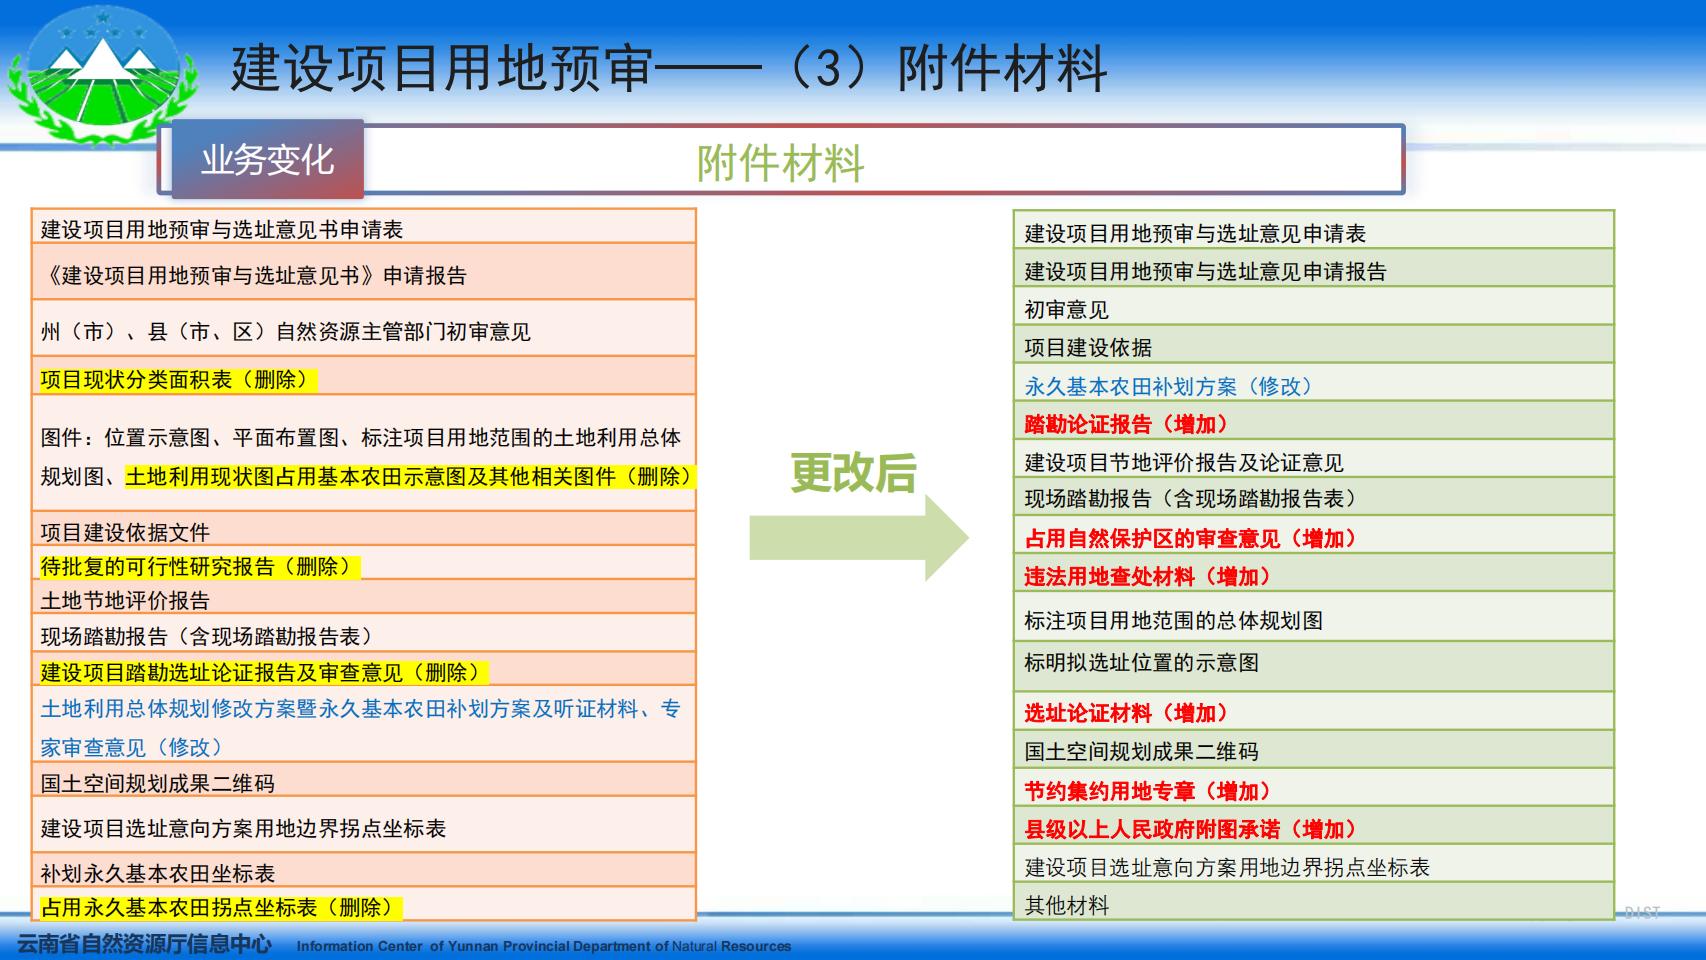
Task: Click highlighted 待批复的可行性研究报告（删除）
Action: pyautogui.click(x=199, y=567)
